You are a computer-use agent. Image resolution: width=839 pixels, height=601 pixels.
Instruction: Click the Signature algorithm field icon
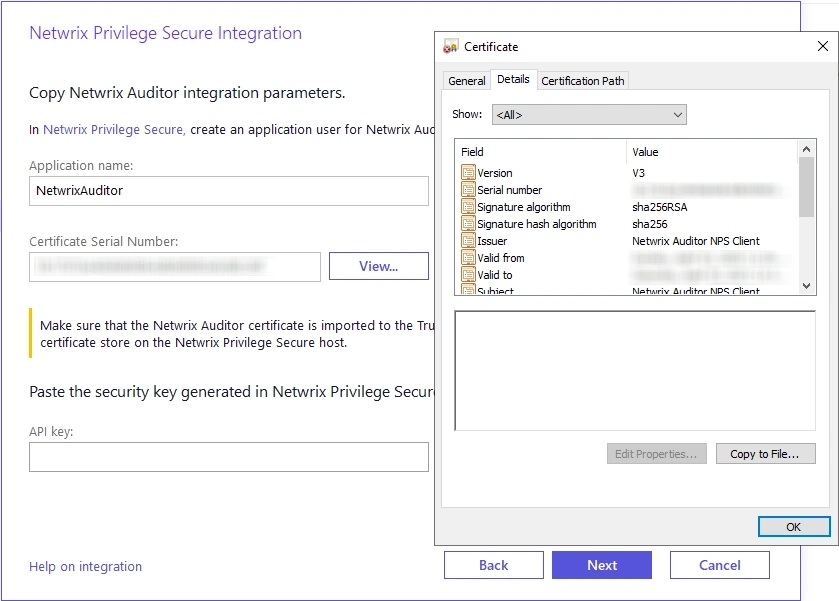[469, 206]
